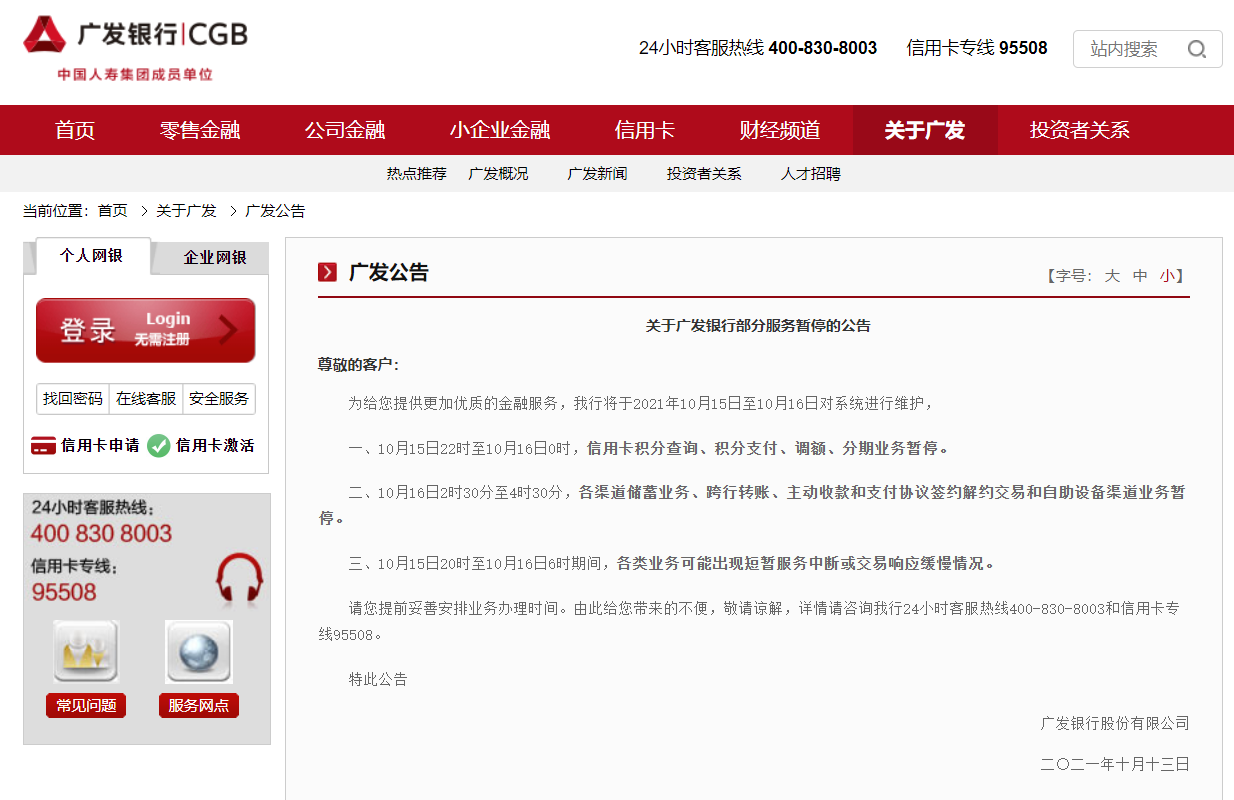
Task: Click the red arrow icon beside 广发公告 heading
Action: point(328,272)
